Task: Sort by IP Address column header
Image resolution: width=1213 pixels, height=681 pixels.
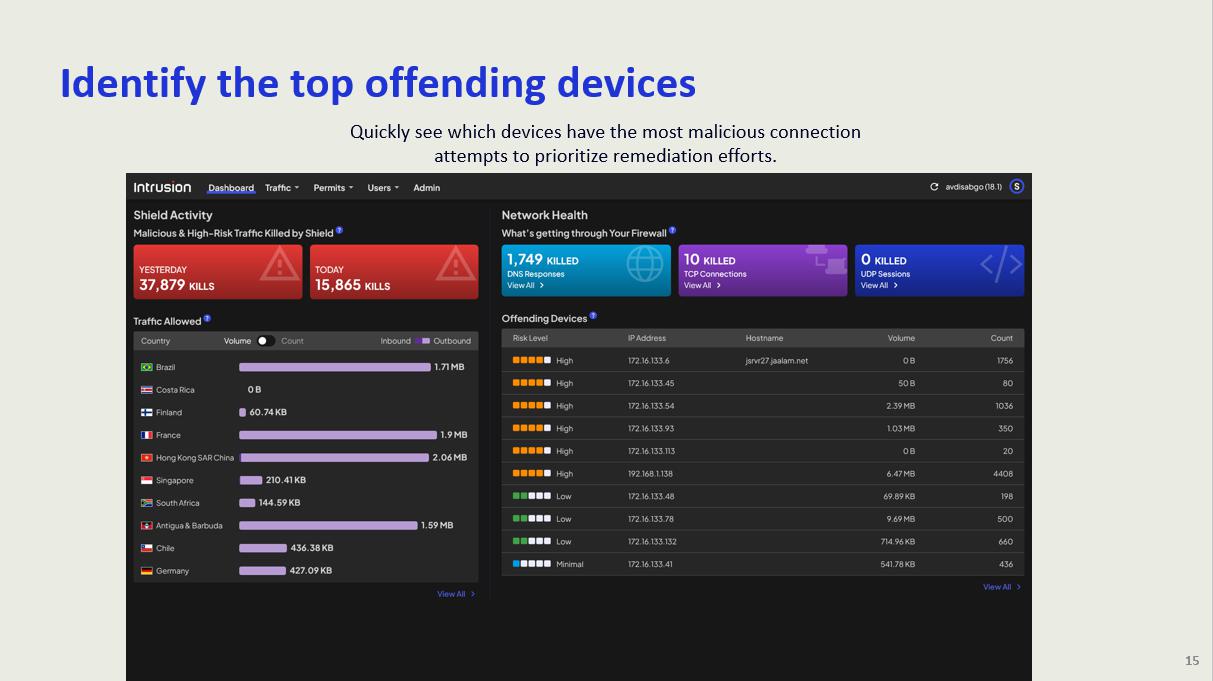Action: tap(647, 338)
